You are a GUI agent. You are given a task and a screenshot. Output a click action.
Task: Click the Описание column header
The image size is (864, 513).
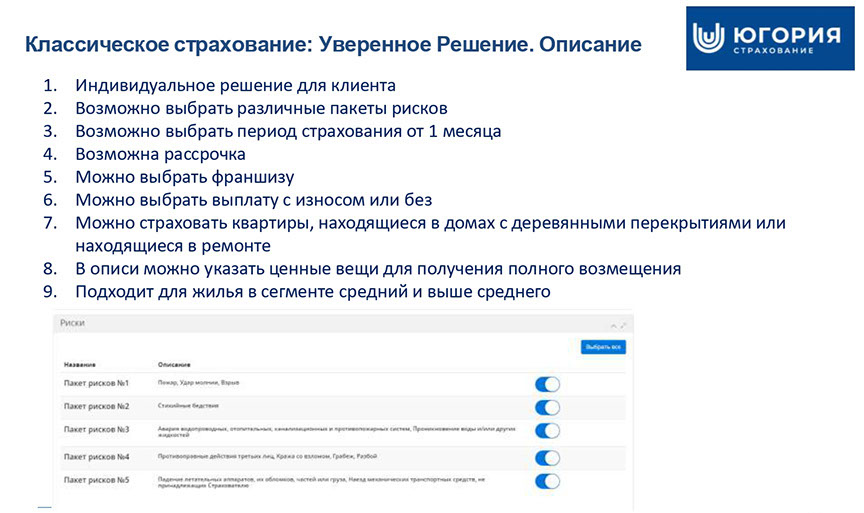pos(175,364)
